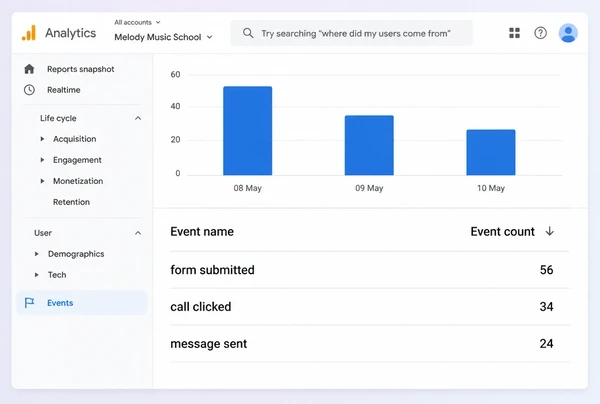This screenshot has width=600, height=404.
Task: Expand the Tech triangle
Action: point(36,275)
